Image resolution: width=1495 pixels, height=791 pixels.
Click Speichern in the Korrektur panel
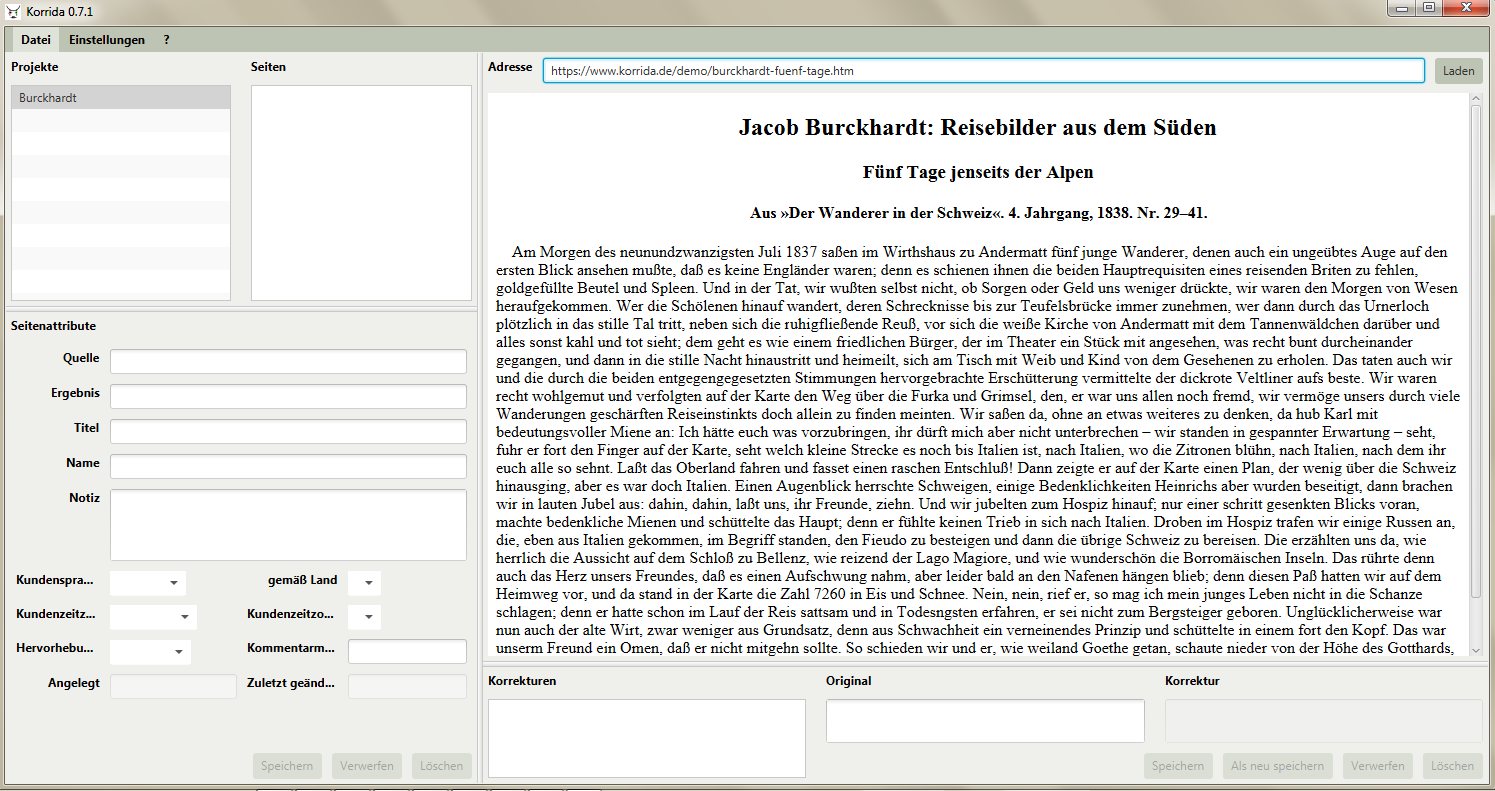point(1178,766)
